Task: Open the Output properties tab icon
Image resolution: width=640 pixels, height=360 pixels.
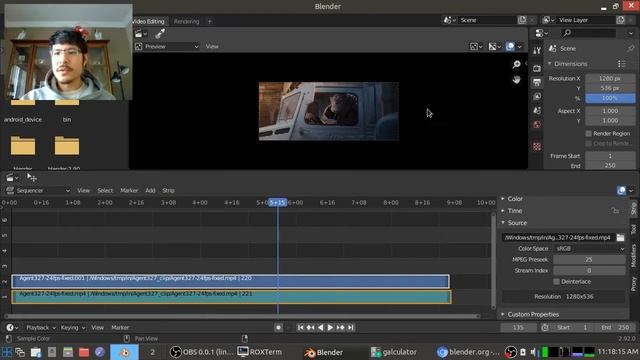Action: [537, 82]
